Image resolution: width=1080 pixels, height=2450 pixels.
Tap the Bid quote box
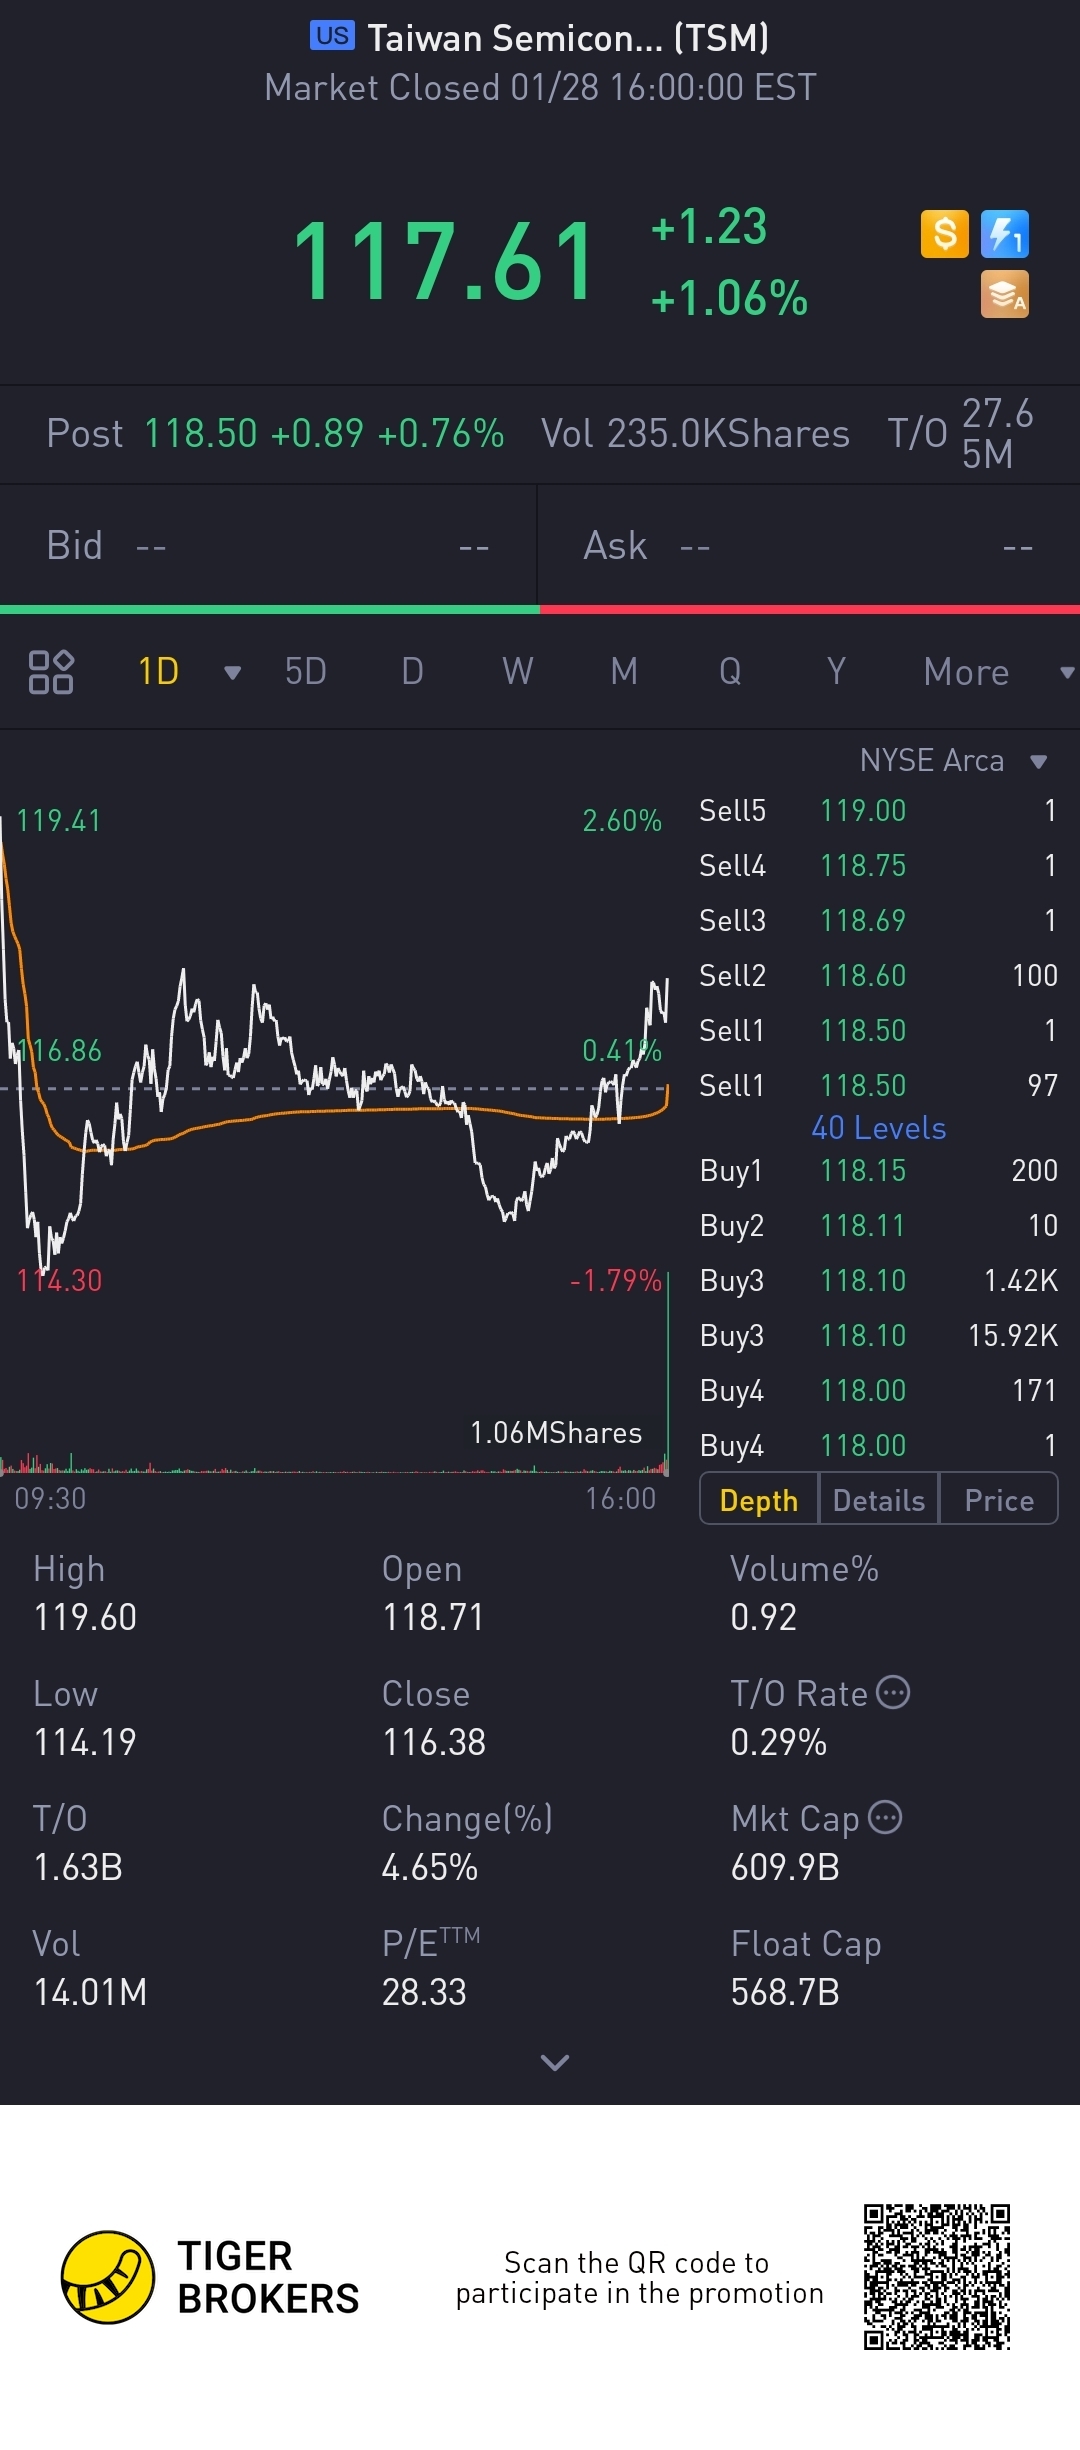pyautogui.click(x=268, y=546)
